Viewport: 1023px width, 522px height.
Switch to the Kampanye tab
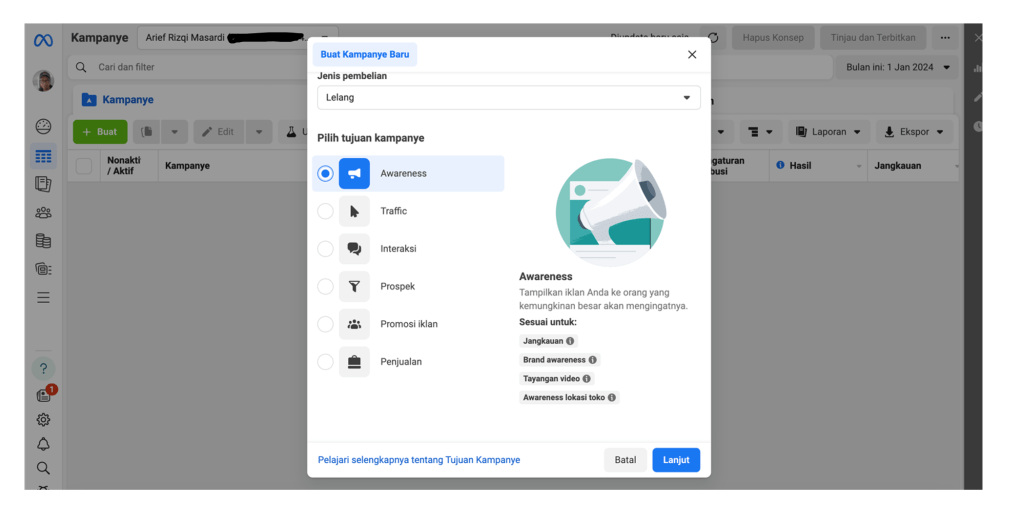pos(118,100)
